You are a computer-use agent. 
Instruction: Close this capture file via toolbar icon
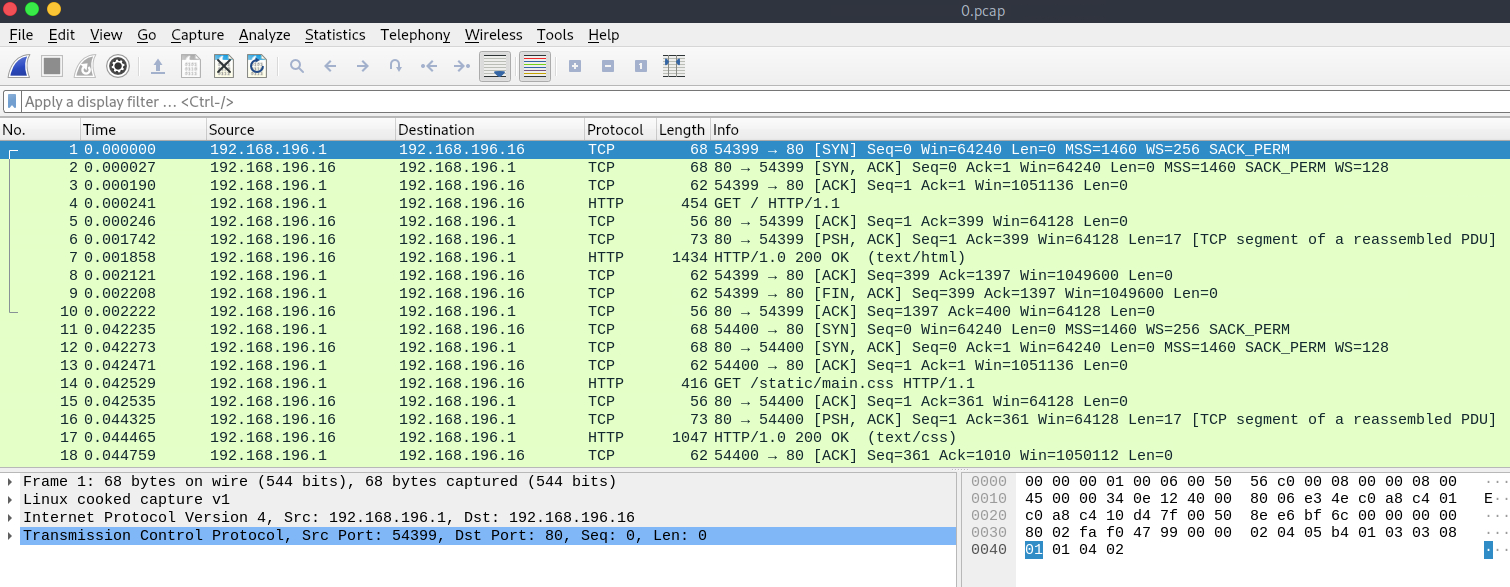tap(224, 67)
